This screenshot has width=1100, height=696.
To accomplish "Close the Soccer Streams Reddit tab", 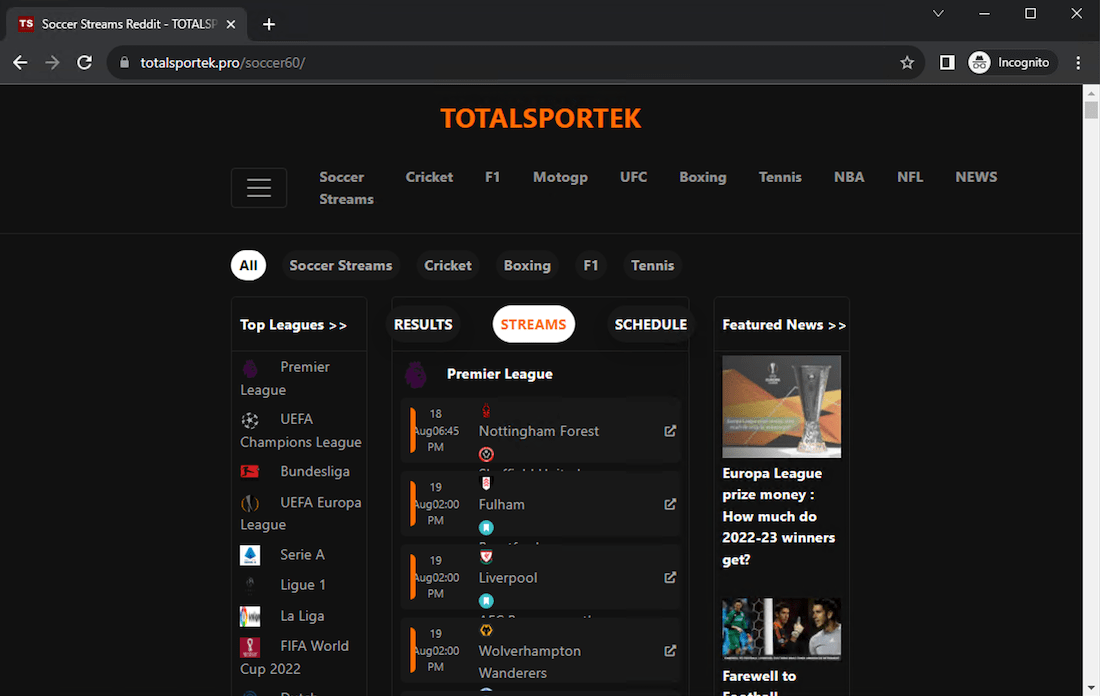I will point(231,24).
